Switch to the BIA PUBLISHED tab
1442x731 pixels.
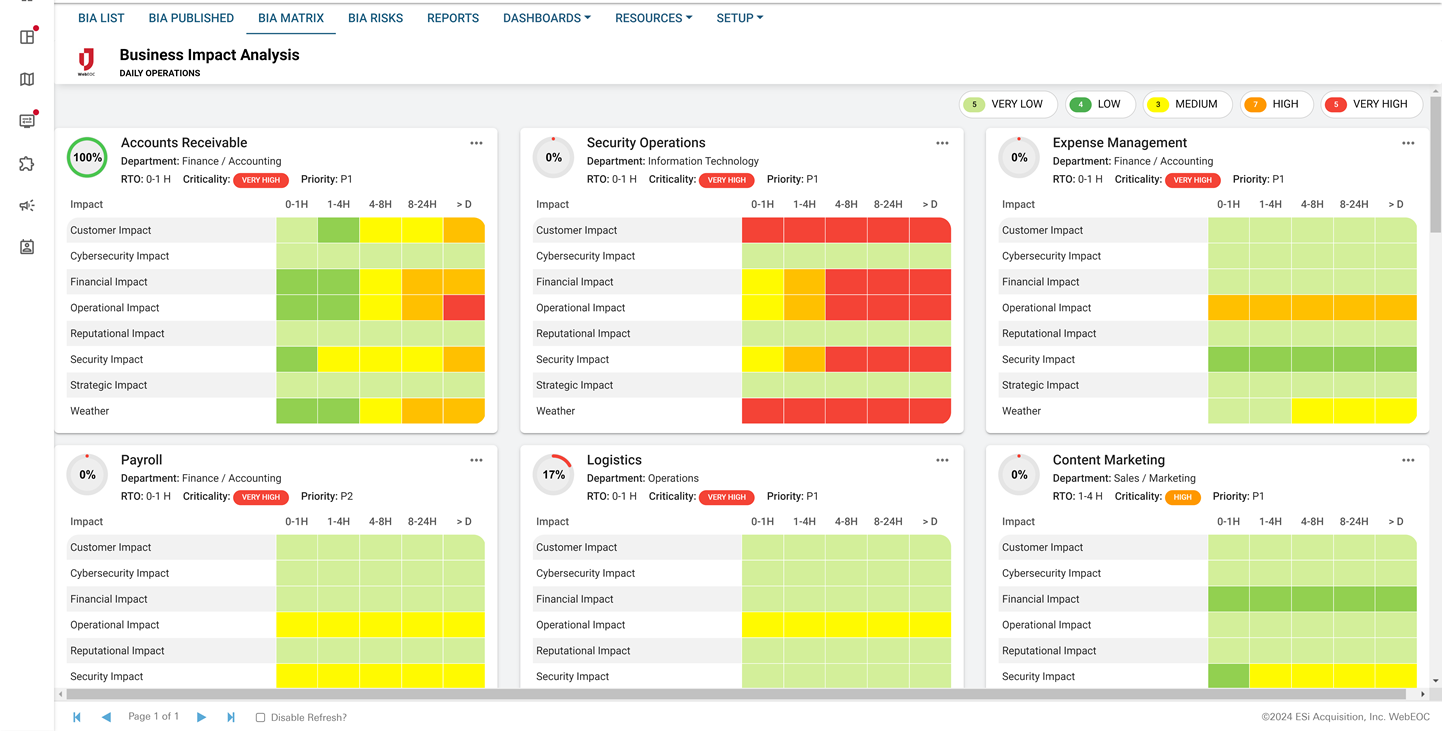(x=190, y=17)
